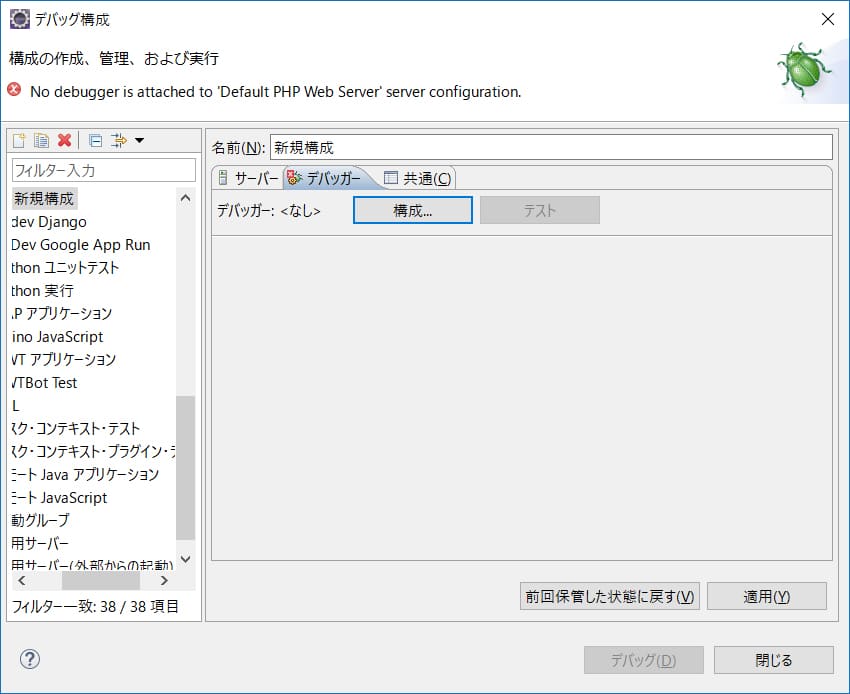
Task: Delete the selected launch configuration
Action: pos(65,140)
